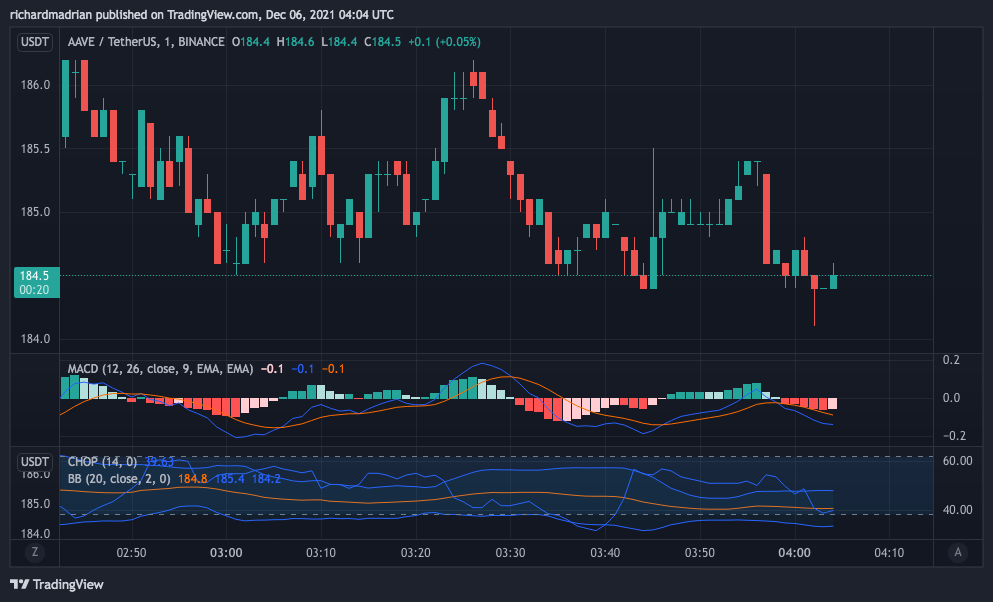Click the A auto-scale button

pyautogui.click(x=958, y=552)
